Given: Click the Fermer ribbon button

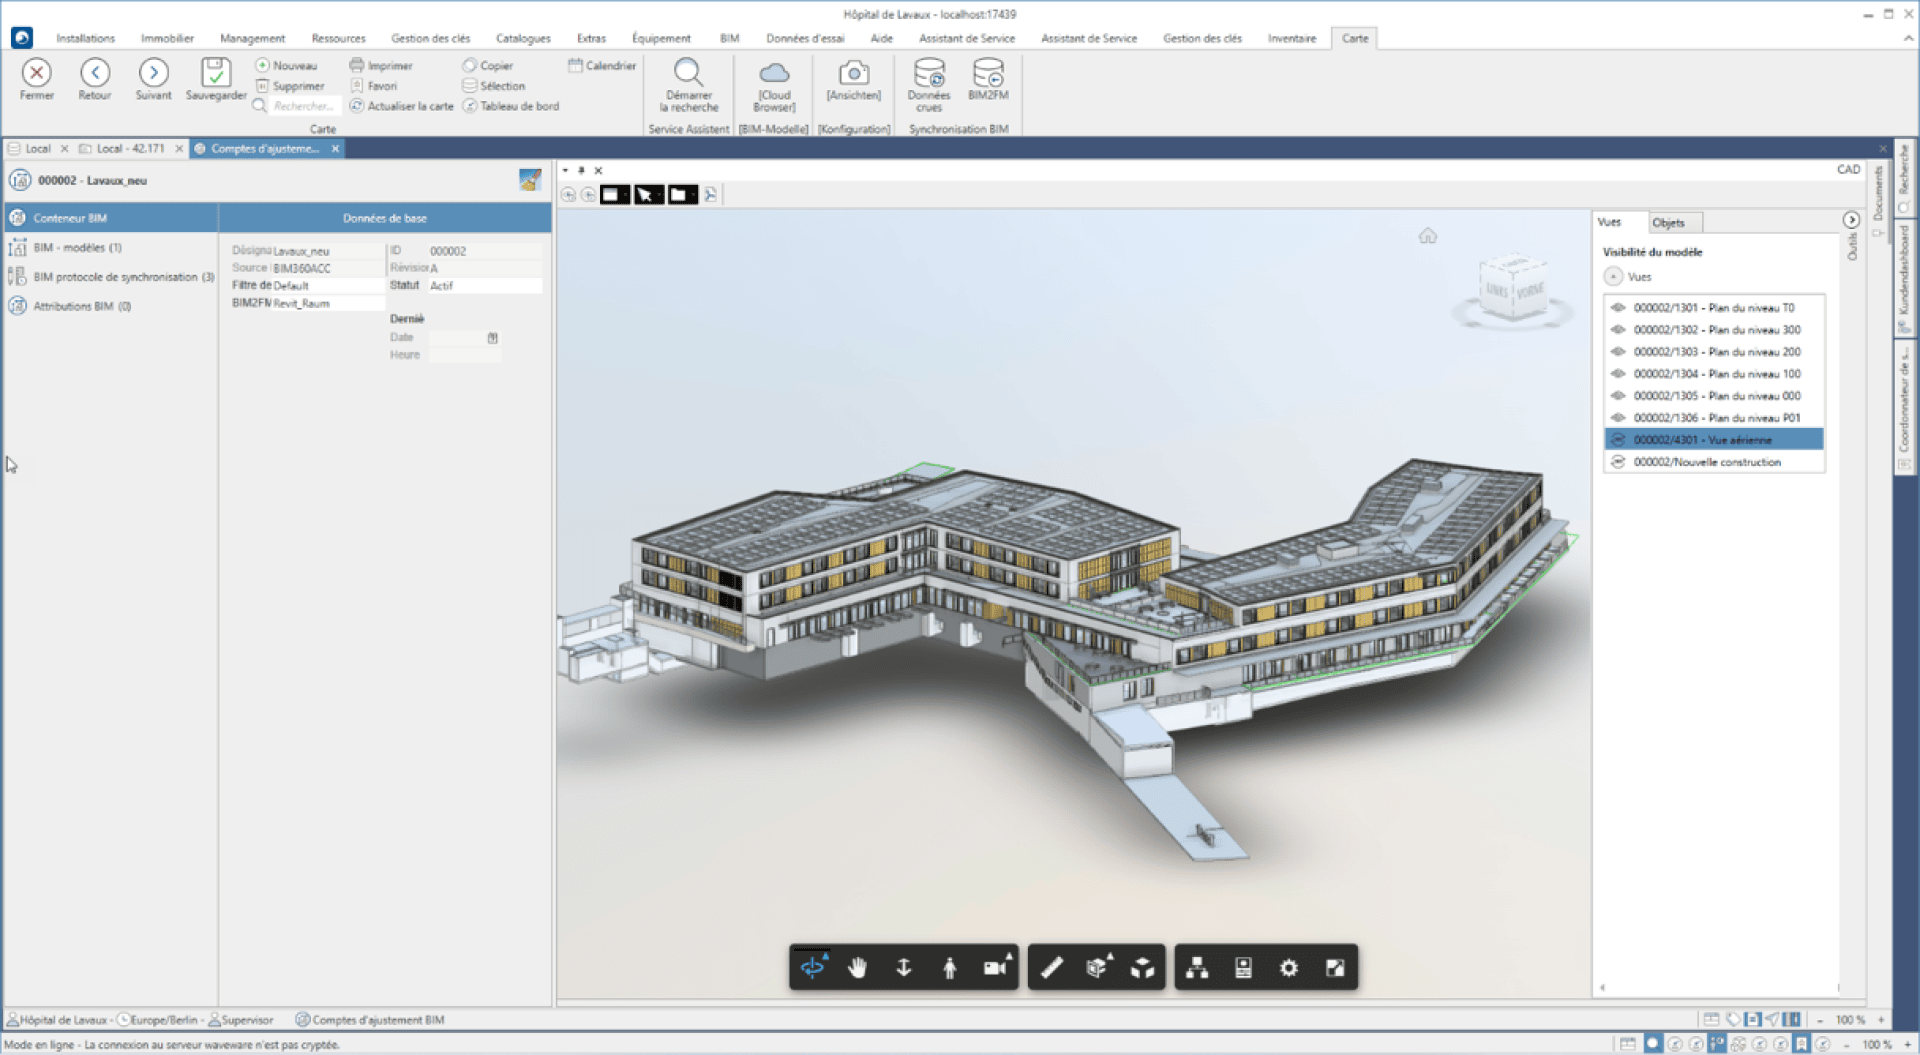Looking at the screenshot, I should coord(37,80).
